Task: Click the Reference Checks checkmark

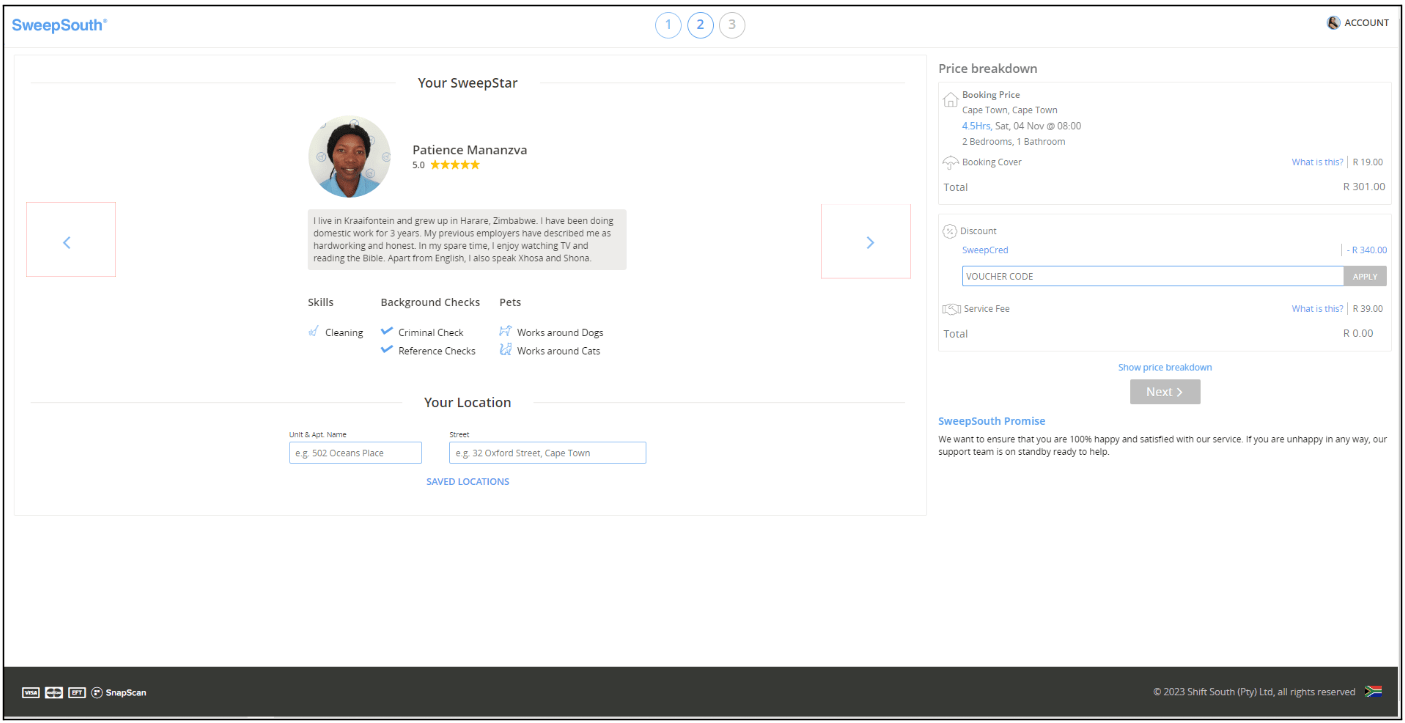Action: 387,350
